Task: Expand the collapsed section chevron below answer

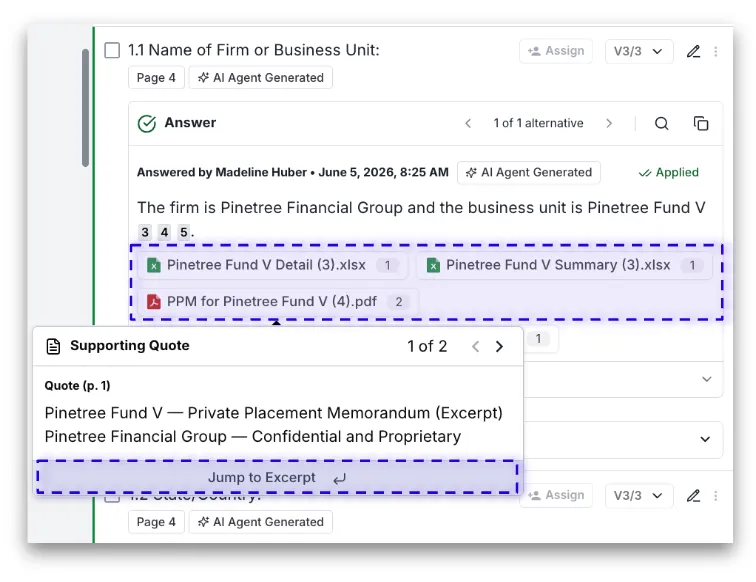Action: pos(706,379)
